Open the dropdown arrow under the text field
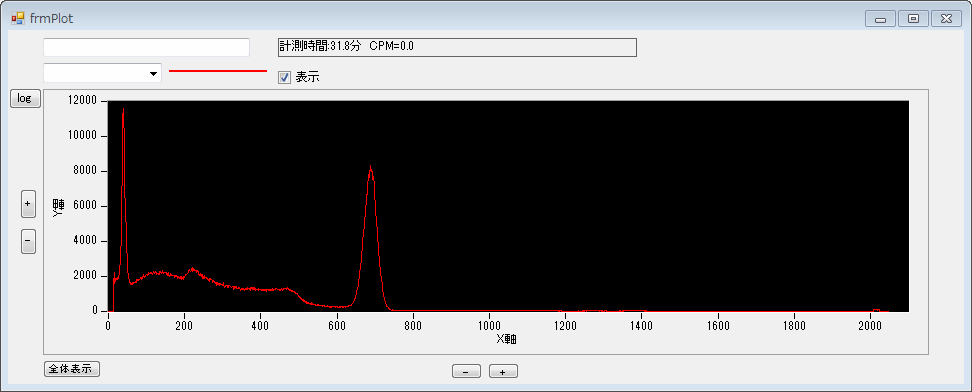 click(153, 74)
